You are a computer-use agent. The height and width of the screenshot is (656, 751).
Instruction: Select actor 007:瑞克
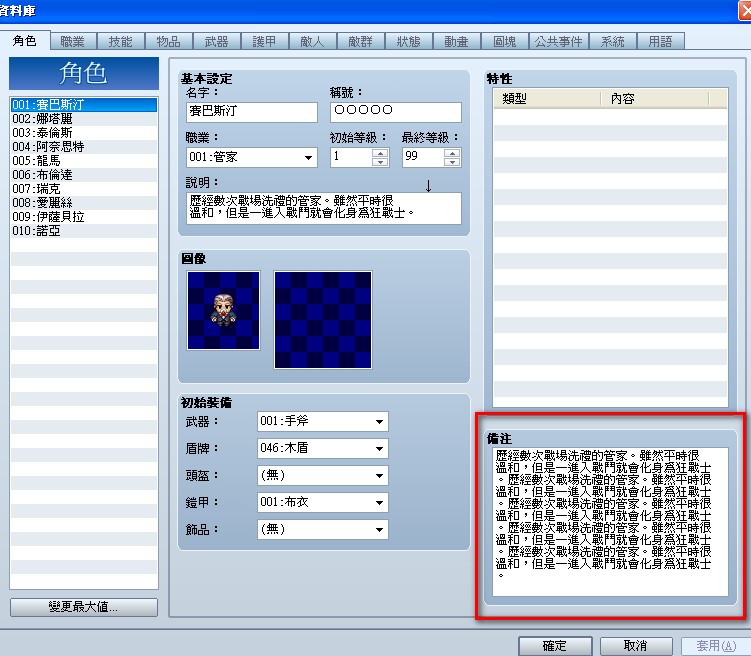click(84, 189)
